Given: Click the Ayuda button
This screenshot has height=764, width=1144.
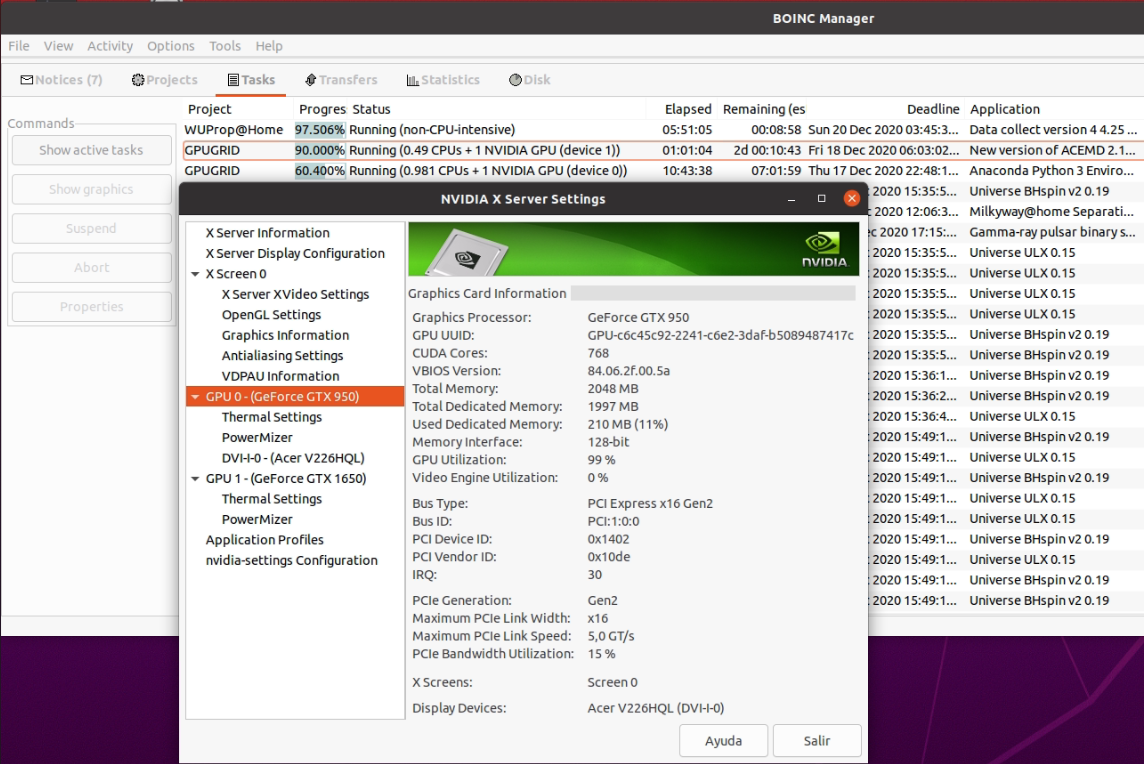Looking at the screenshot, I should pos(723,741).
